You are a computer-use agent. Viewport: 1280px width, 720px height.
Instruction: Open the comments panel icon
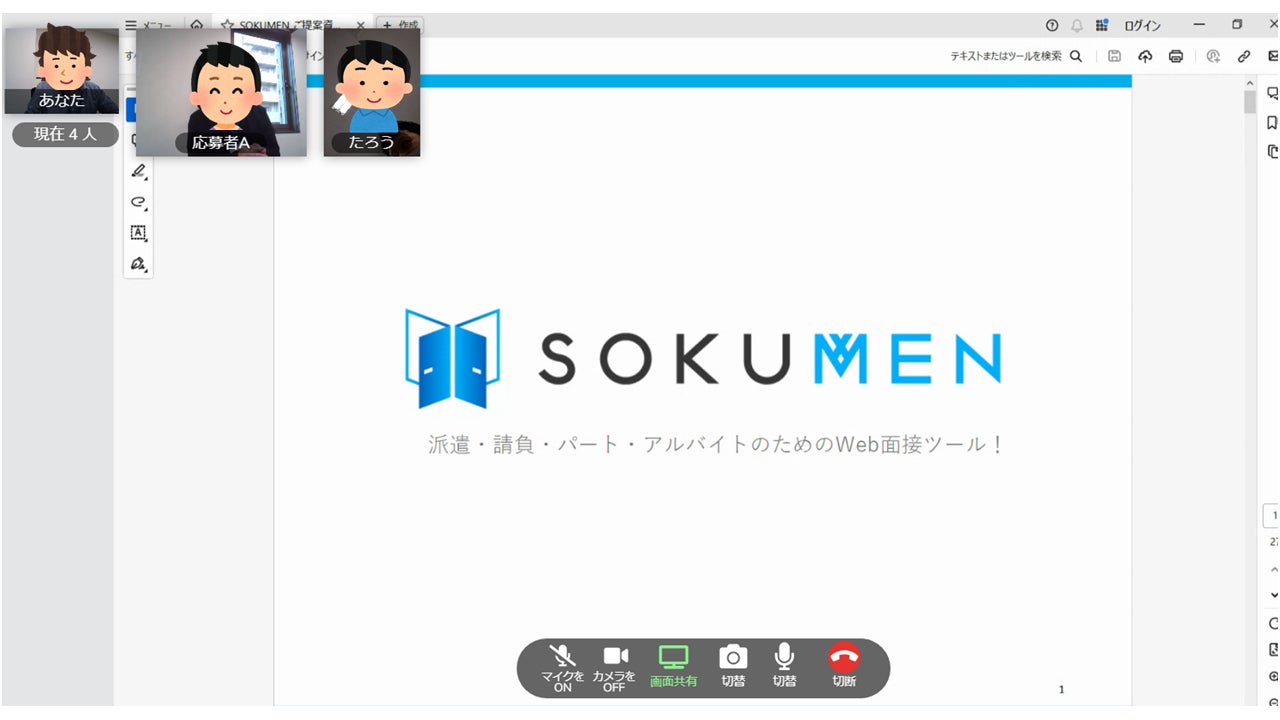[x=1273, y=93]
